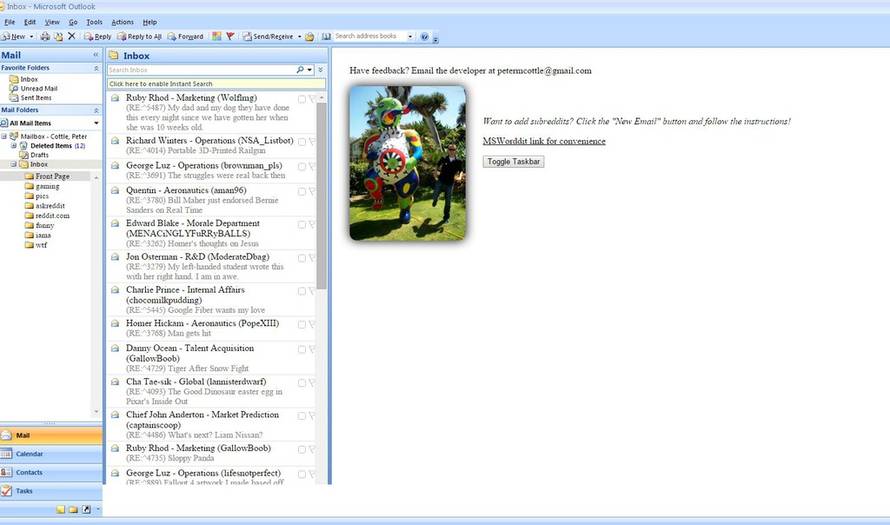Open the pics folder
The height and width of the screenshot is (525, 890).
pyautogui.click(x=37, y=196)
